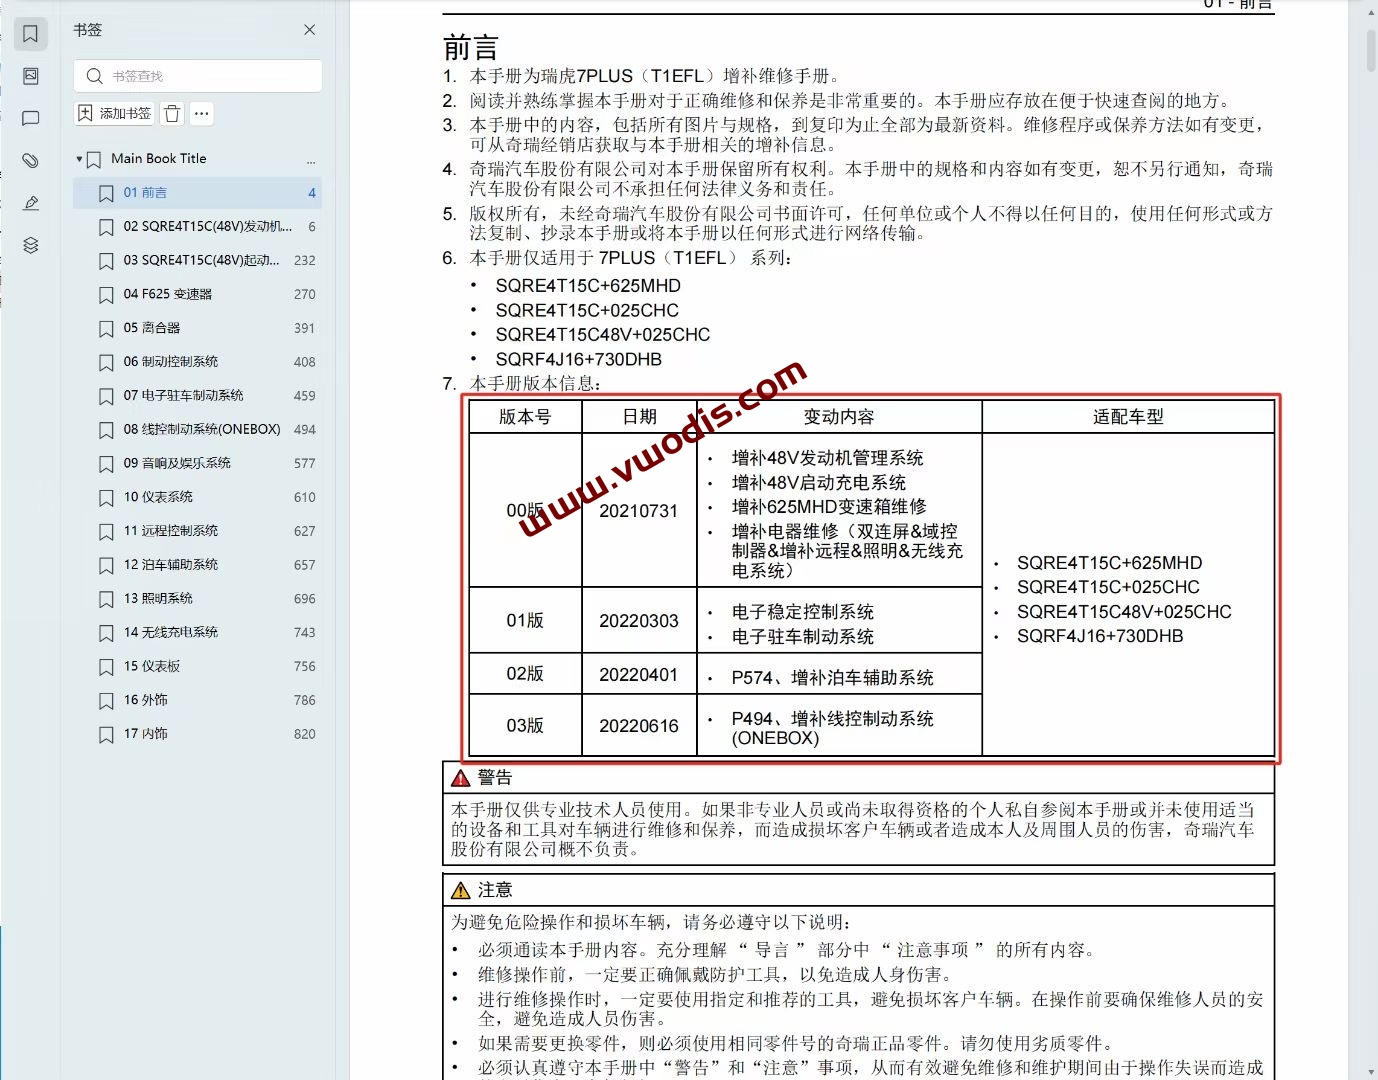Click table cell 20210731

tap(639, 511)
